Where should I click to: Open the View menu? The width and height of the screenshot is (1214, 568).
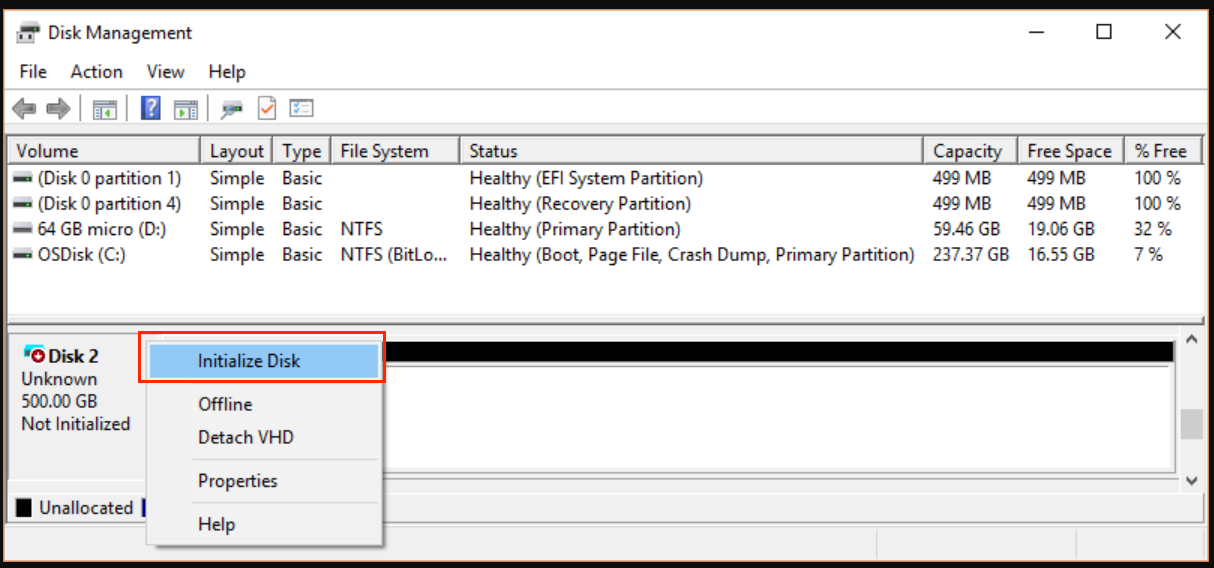(166, 72)
